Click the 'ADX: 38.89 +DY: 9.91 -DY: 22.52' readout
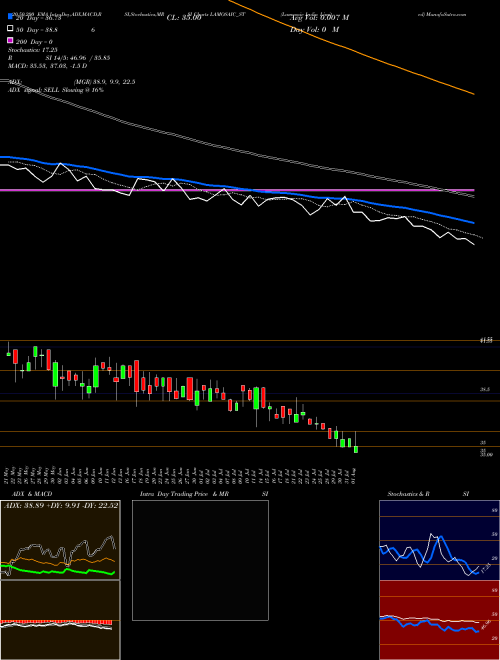This screenshot has width=500, height=660. 61,506
